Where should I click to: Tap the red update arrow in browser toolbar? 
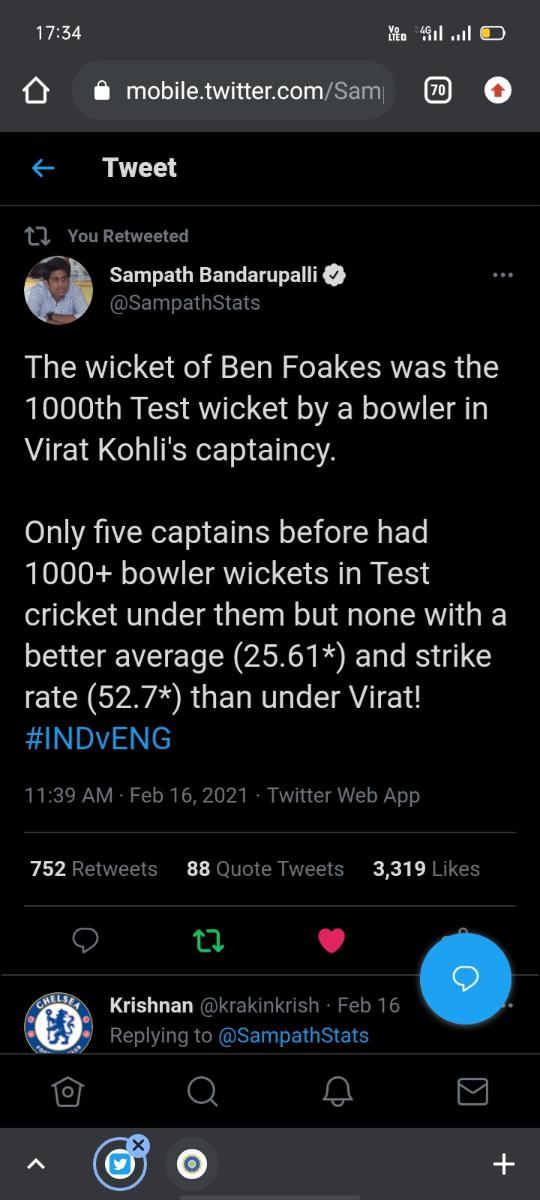[x=497, y=91]
